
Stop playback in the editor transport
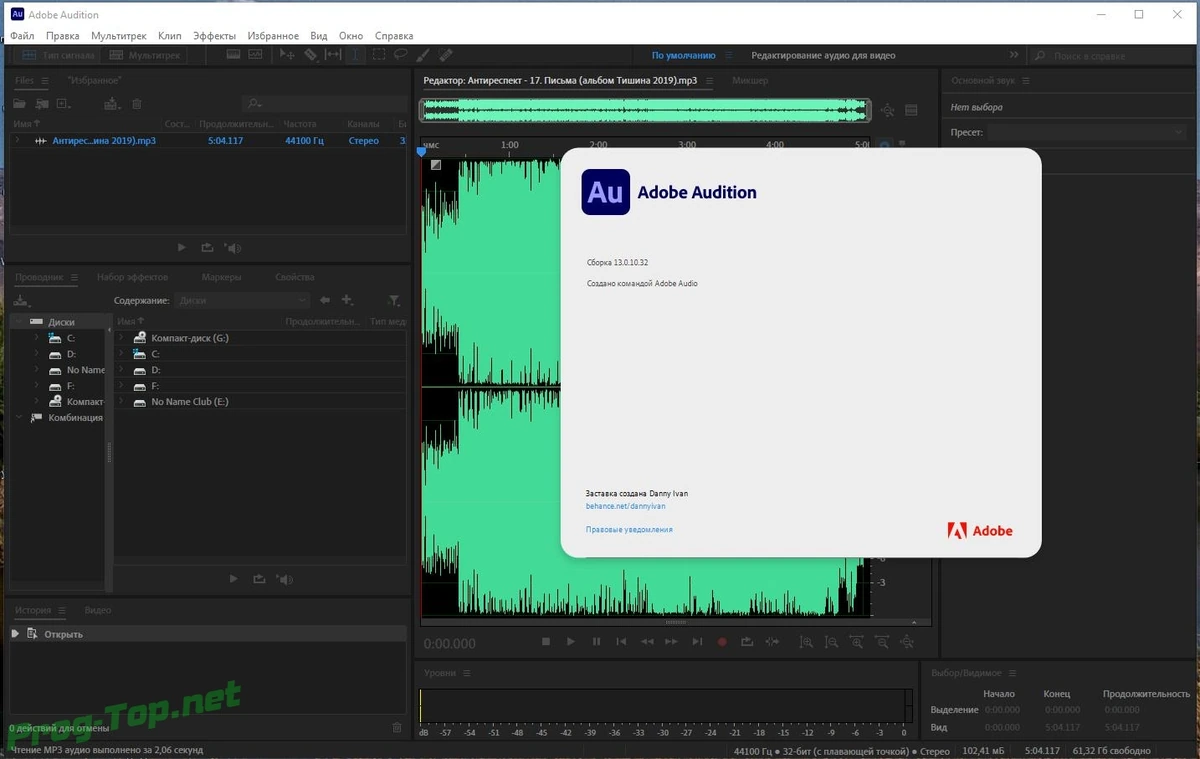click(546, 641)
